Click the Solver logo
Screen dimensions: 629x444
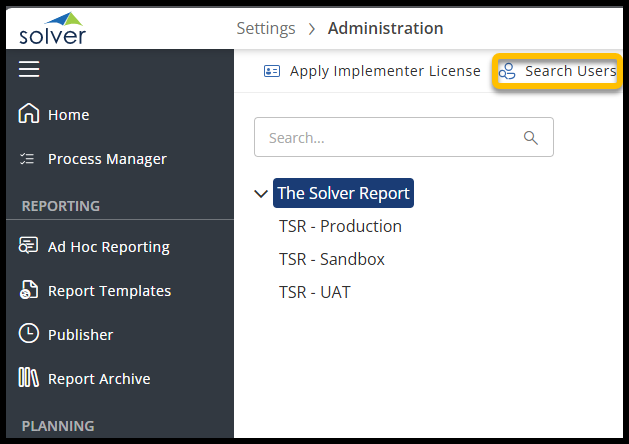(53, 27)
